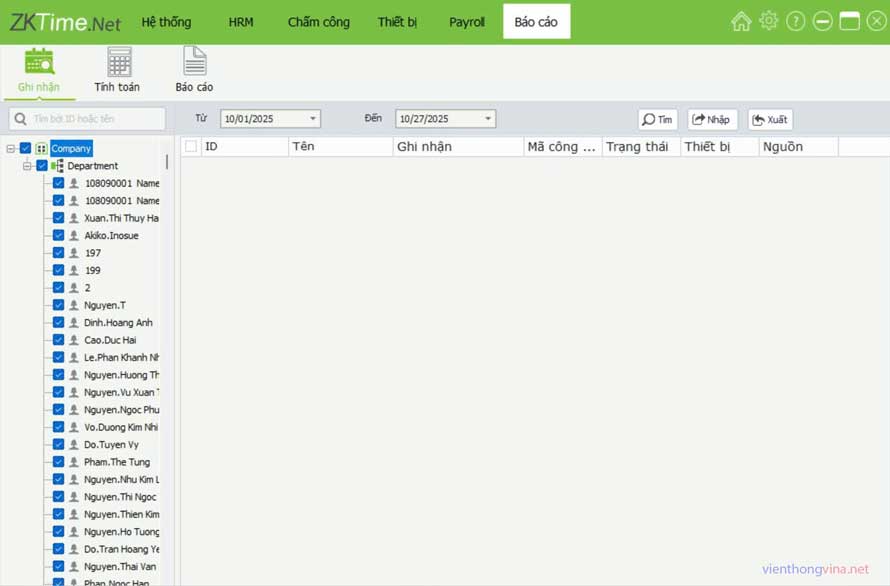Screen dimensions: 890x586
Task: Toggle the Akiko.Inosue employee checkbox
Action: pyautogui.click(x=58, y=236)
